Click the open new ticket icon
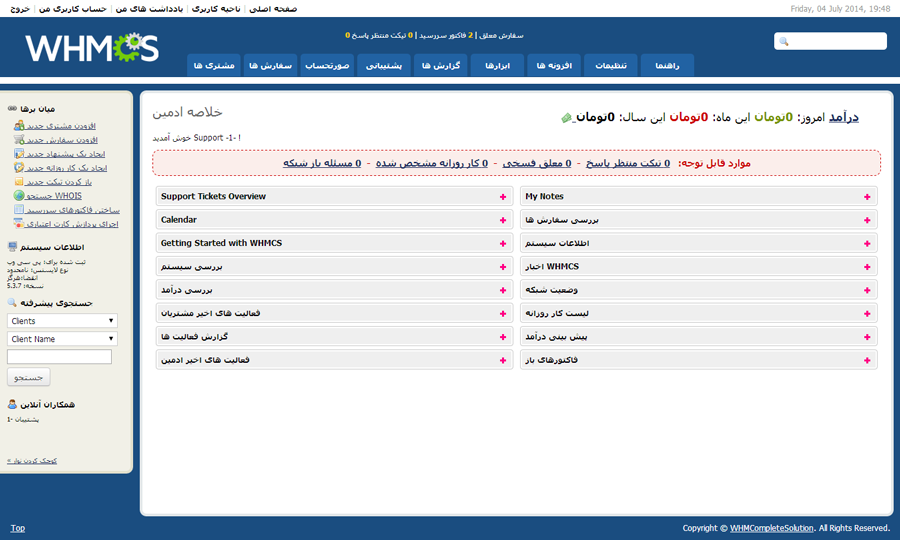This screenshot has width=900, height=540. point(20,182)
